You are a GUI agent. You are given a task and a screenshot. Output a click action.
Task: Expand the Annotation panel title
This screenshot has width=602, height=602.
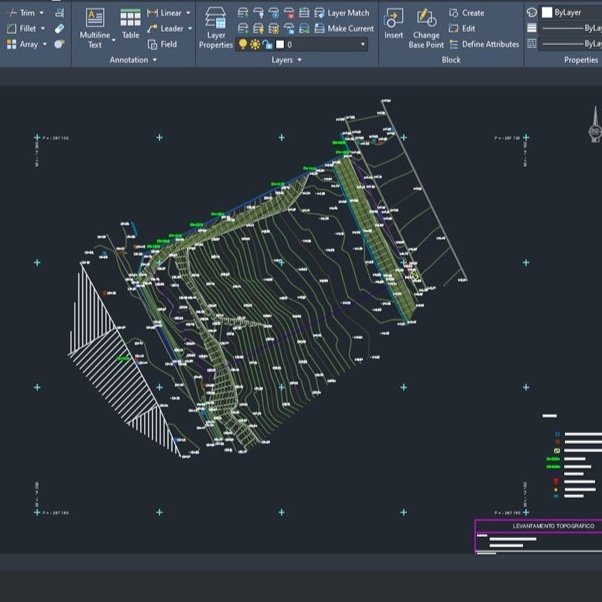[134, 60]
